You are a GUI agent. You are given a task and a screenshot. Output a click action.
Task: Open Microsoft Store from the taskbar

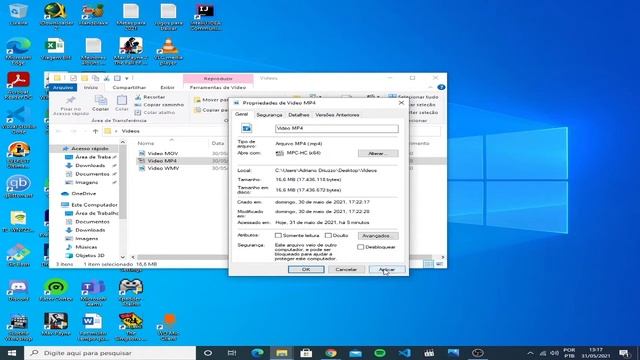point(306,353)
